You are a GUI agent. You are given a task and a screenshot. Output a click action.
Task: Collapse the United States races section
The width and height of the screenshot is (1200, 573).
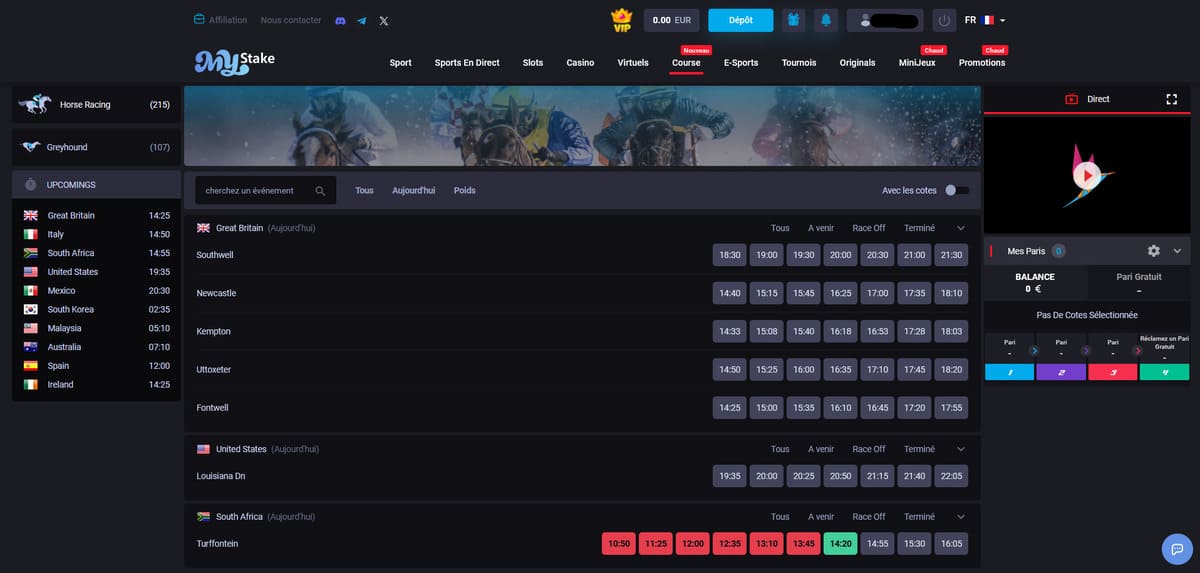[x=961, y=449]
